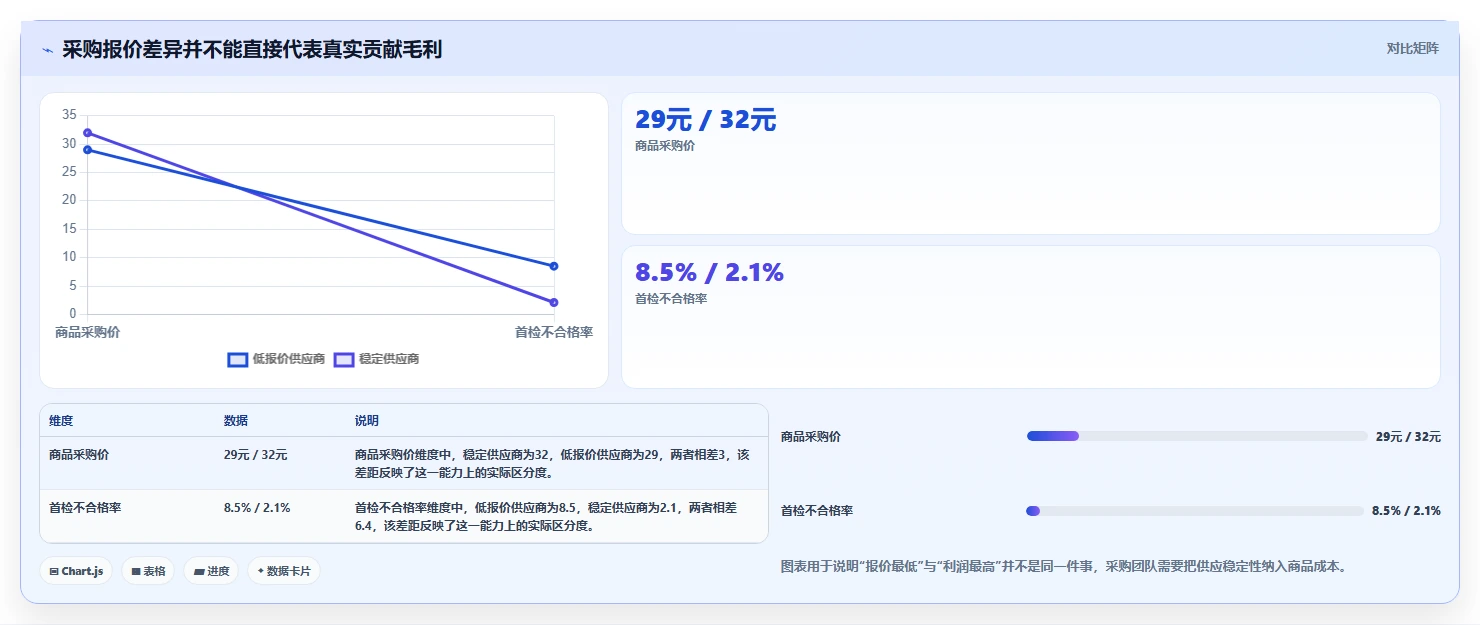Click the 数据 column header

click(x=236, y=421)
